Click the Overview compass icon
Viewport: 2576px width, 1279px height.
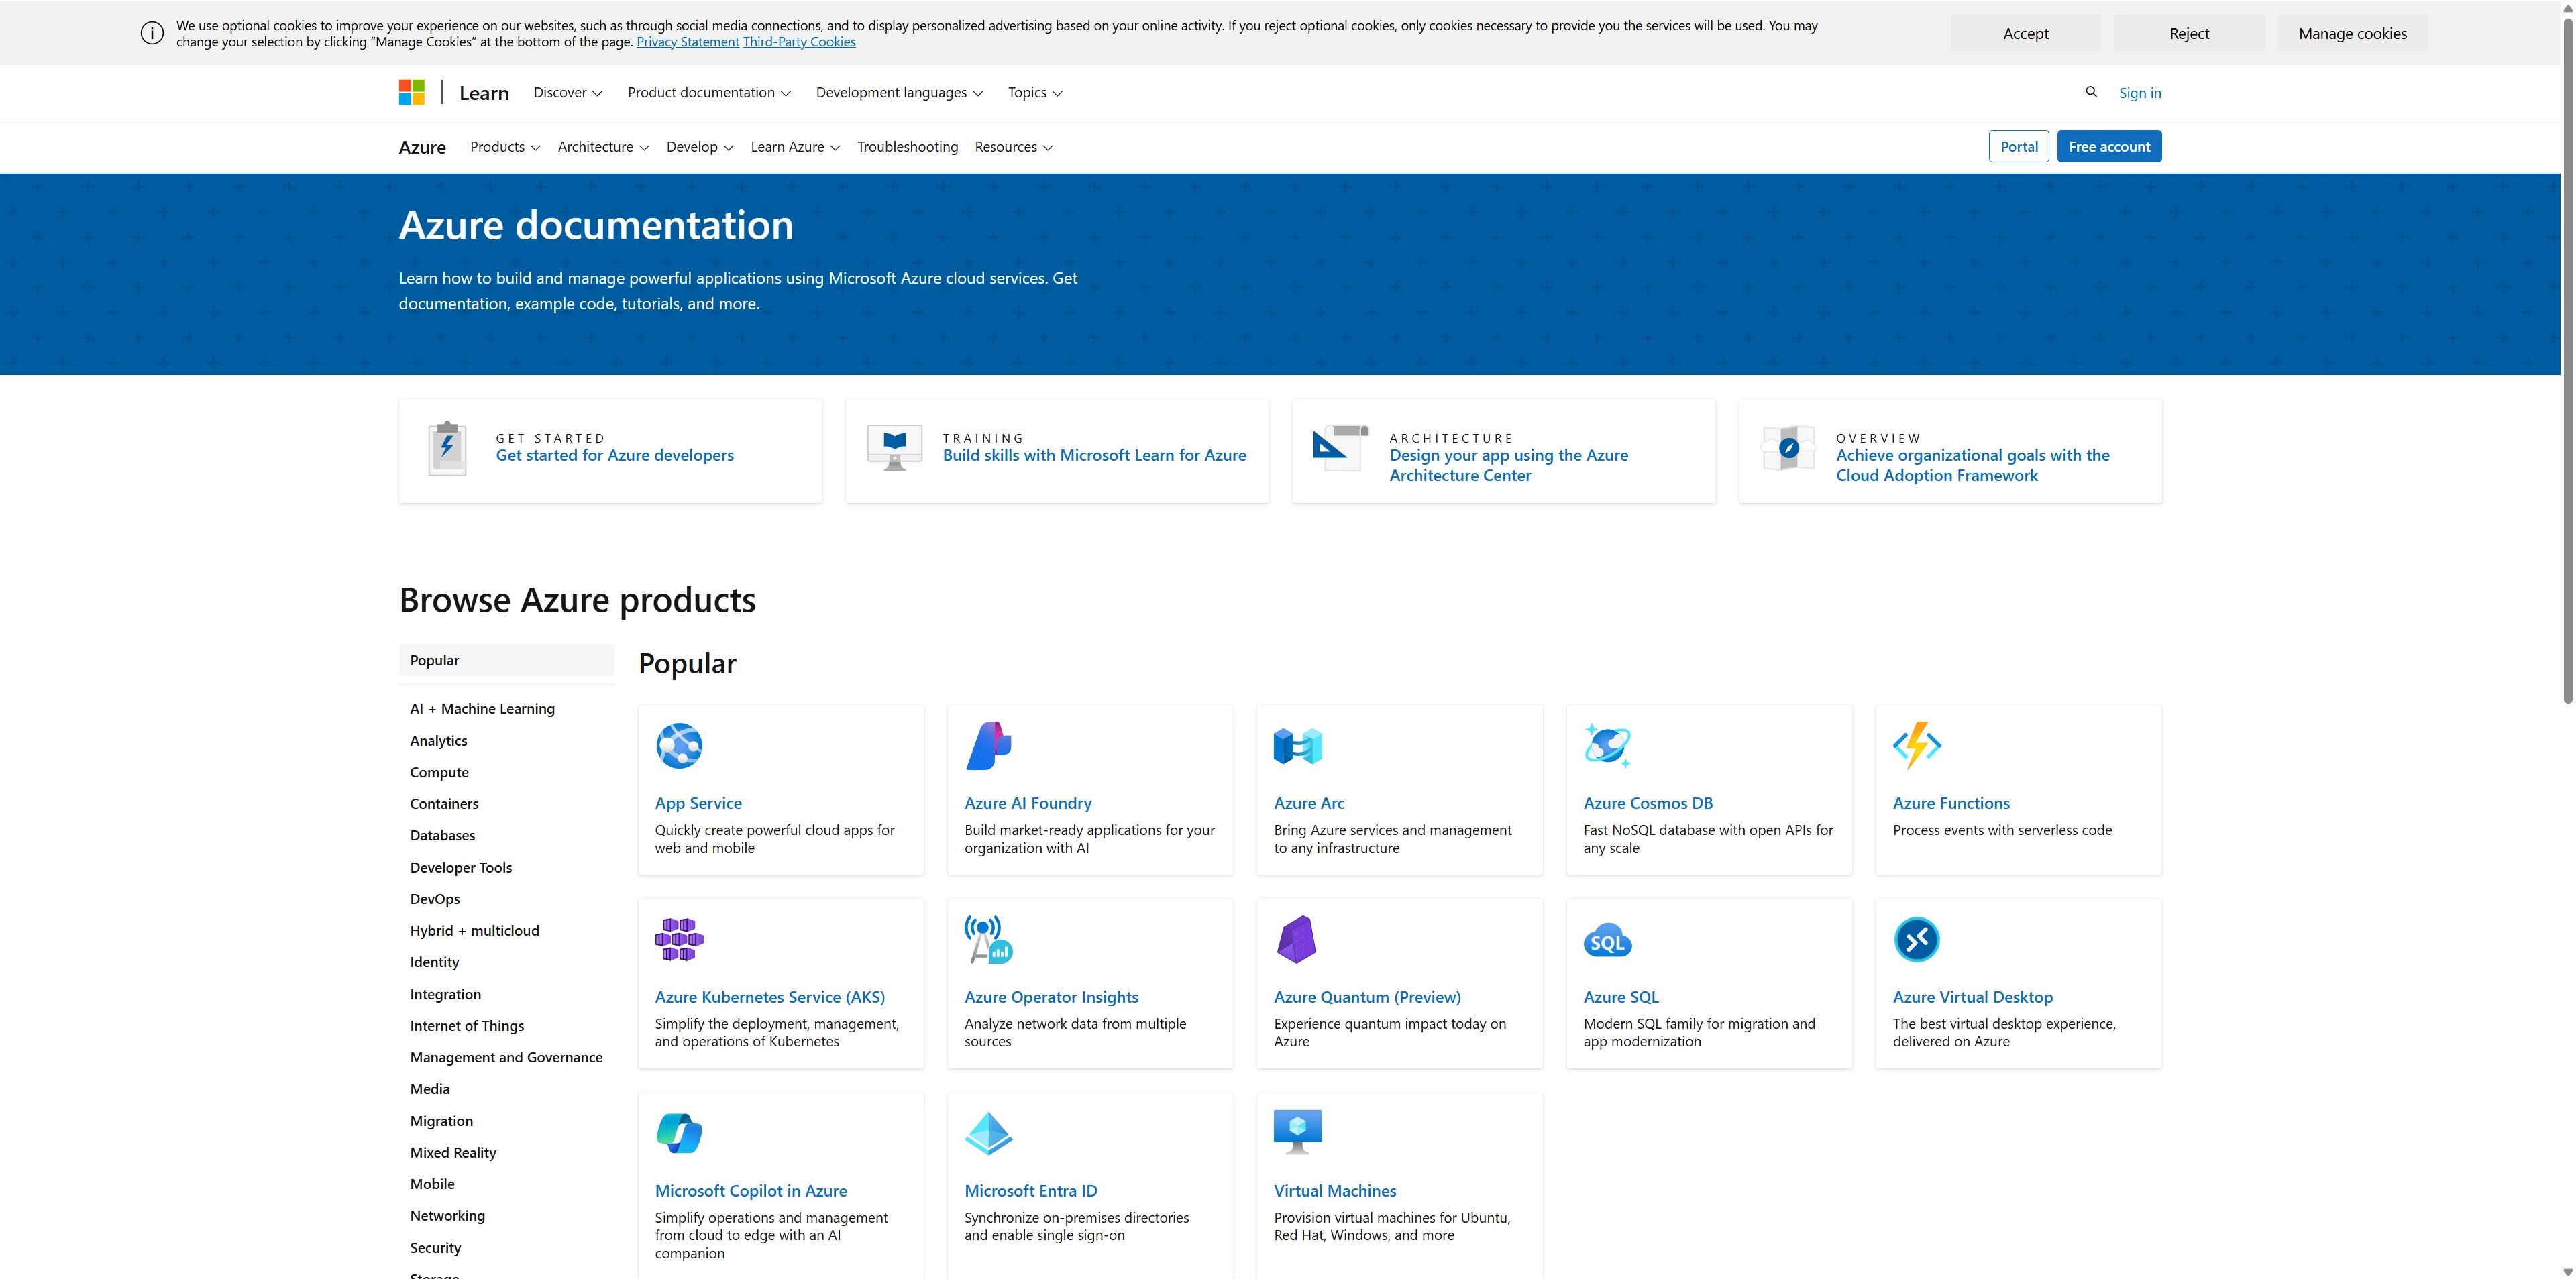tap(1788, 447)
